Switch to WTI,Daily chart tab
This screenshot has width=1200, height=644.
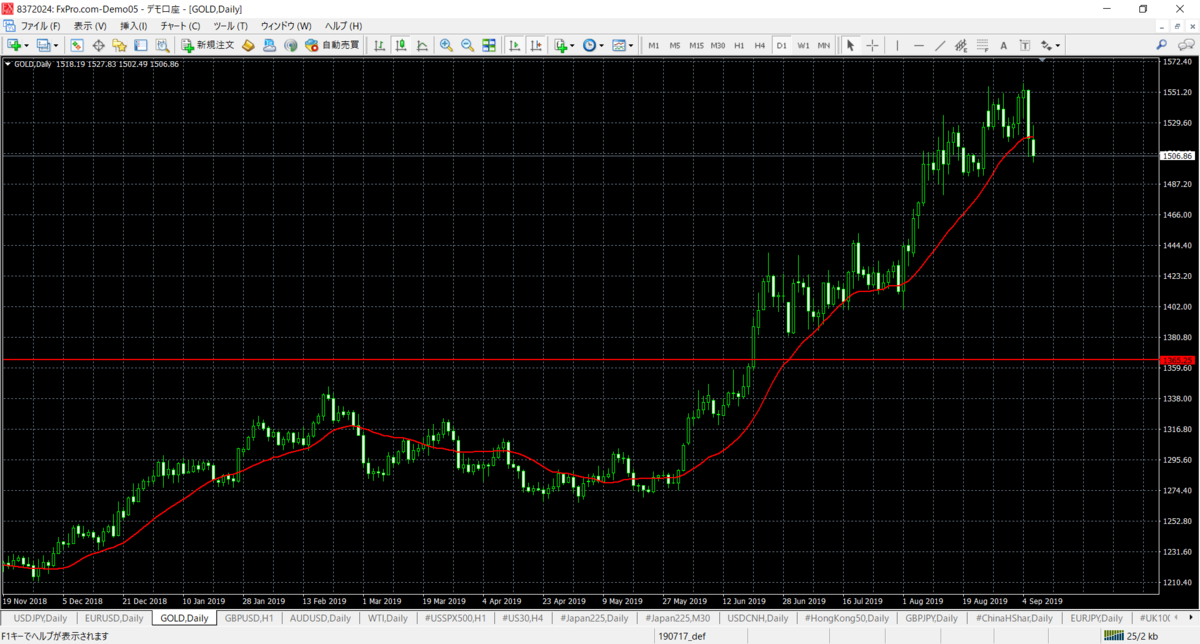tap(387, 619)
